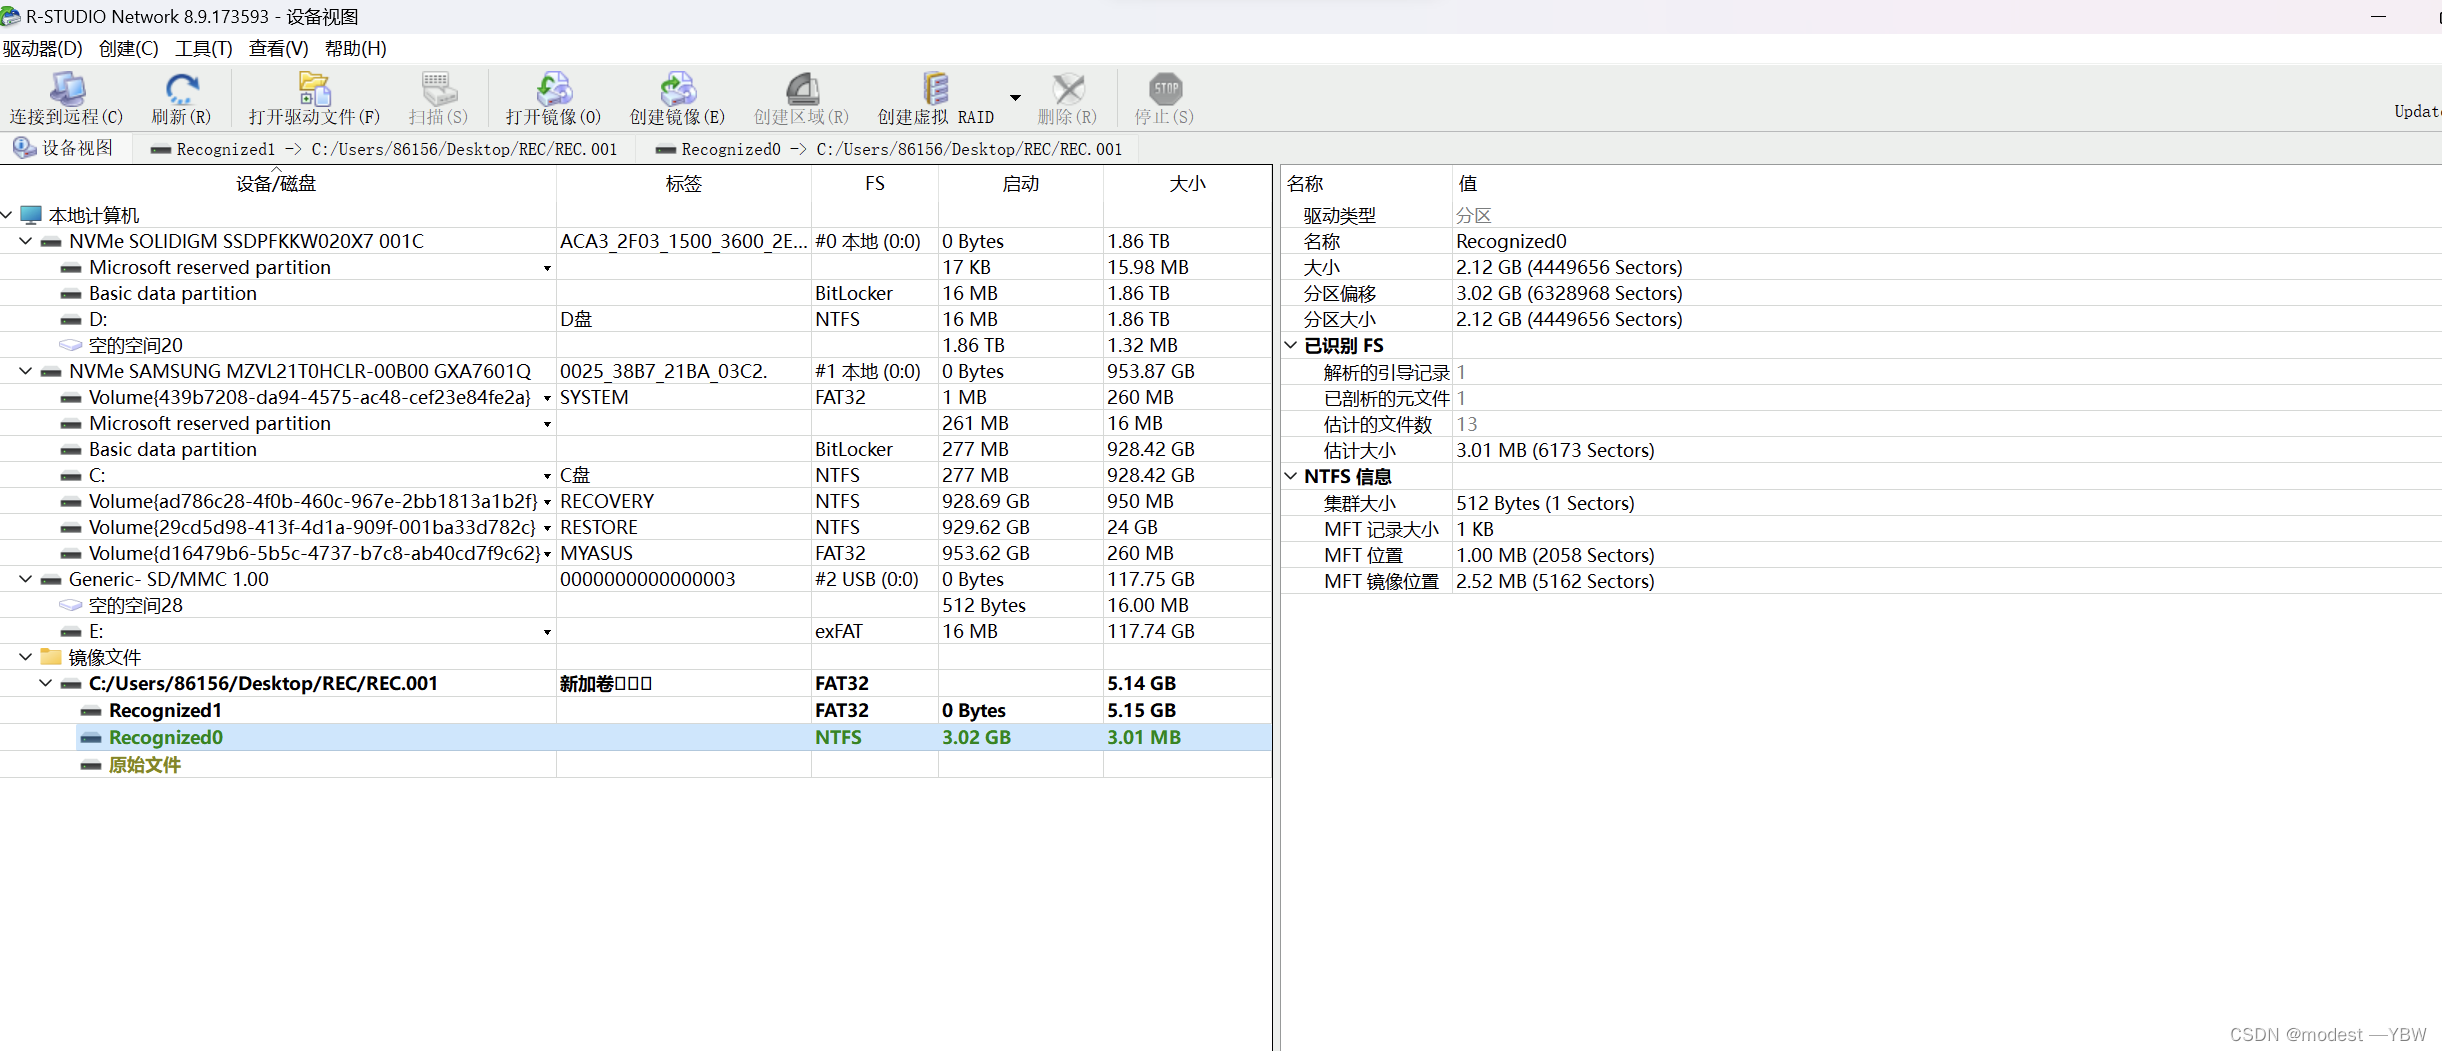Image resolution: width=2442 pixels, height=1051 pixels.
Task: Click the Refresh (刷新) toolbar icon
Action: coord(181,89)
